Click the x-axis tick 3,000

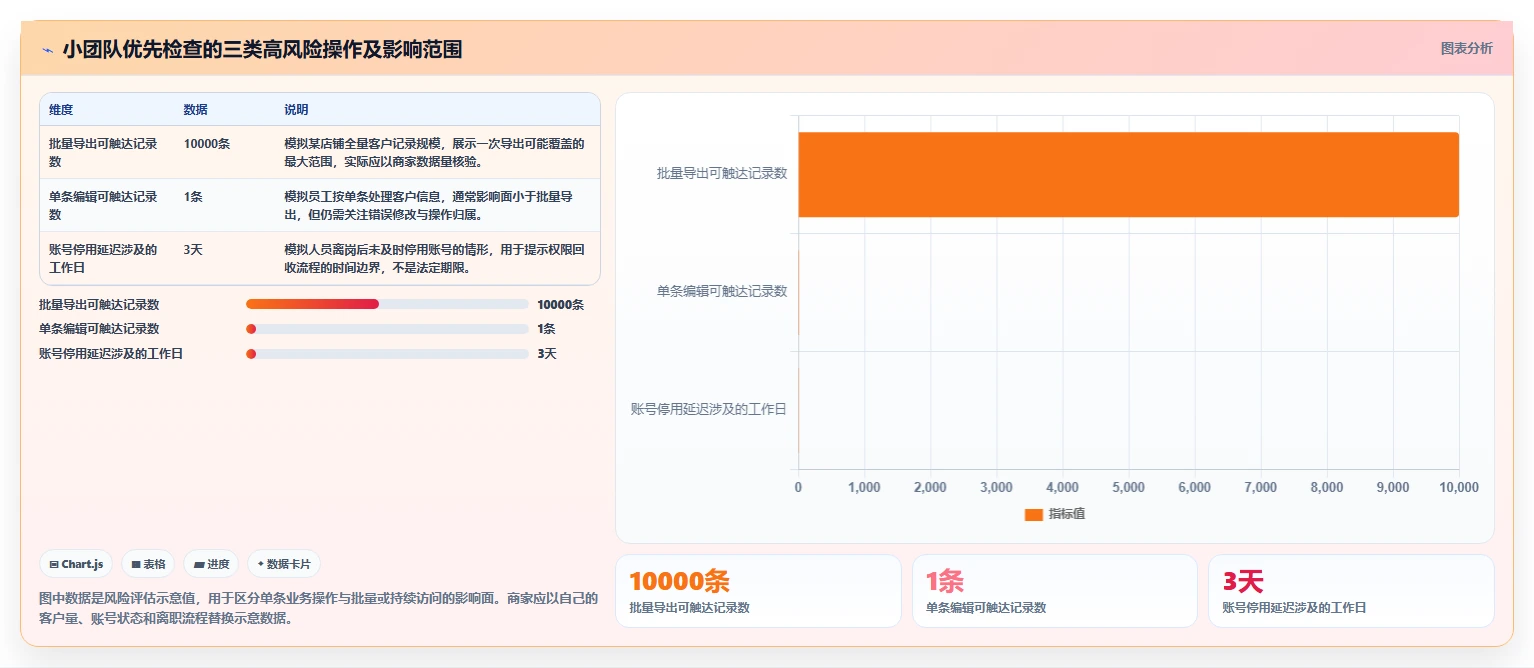click(996, 488)
